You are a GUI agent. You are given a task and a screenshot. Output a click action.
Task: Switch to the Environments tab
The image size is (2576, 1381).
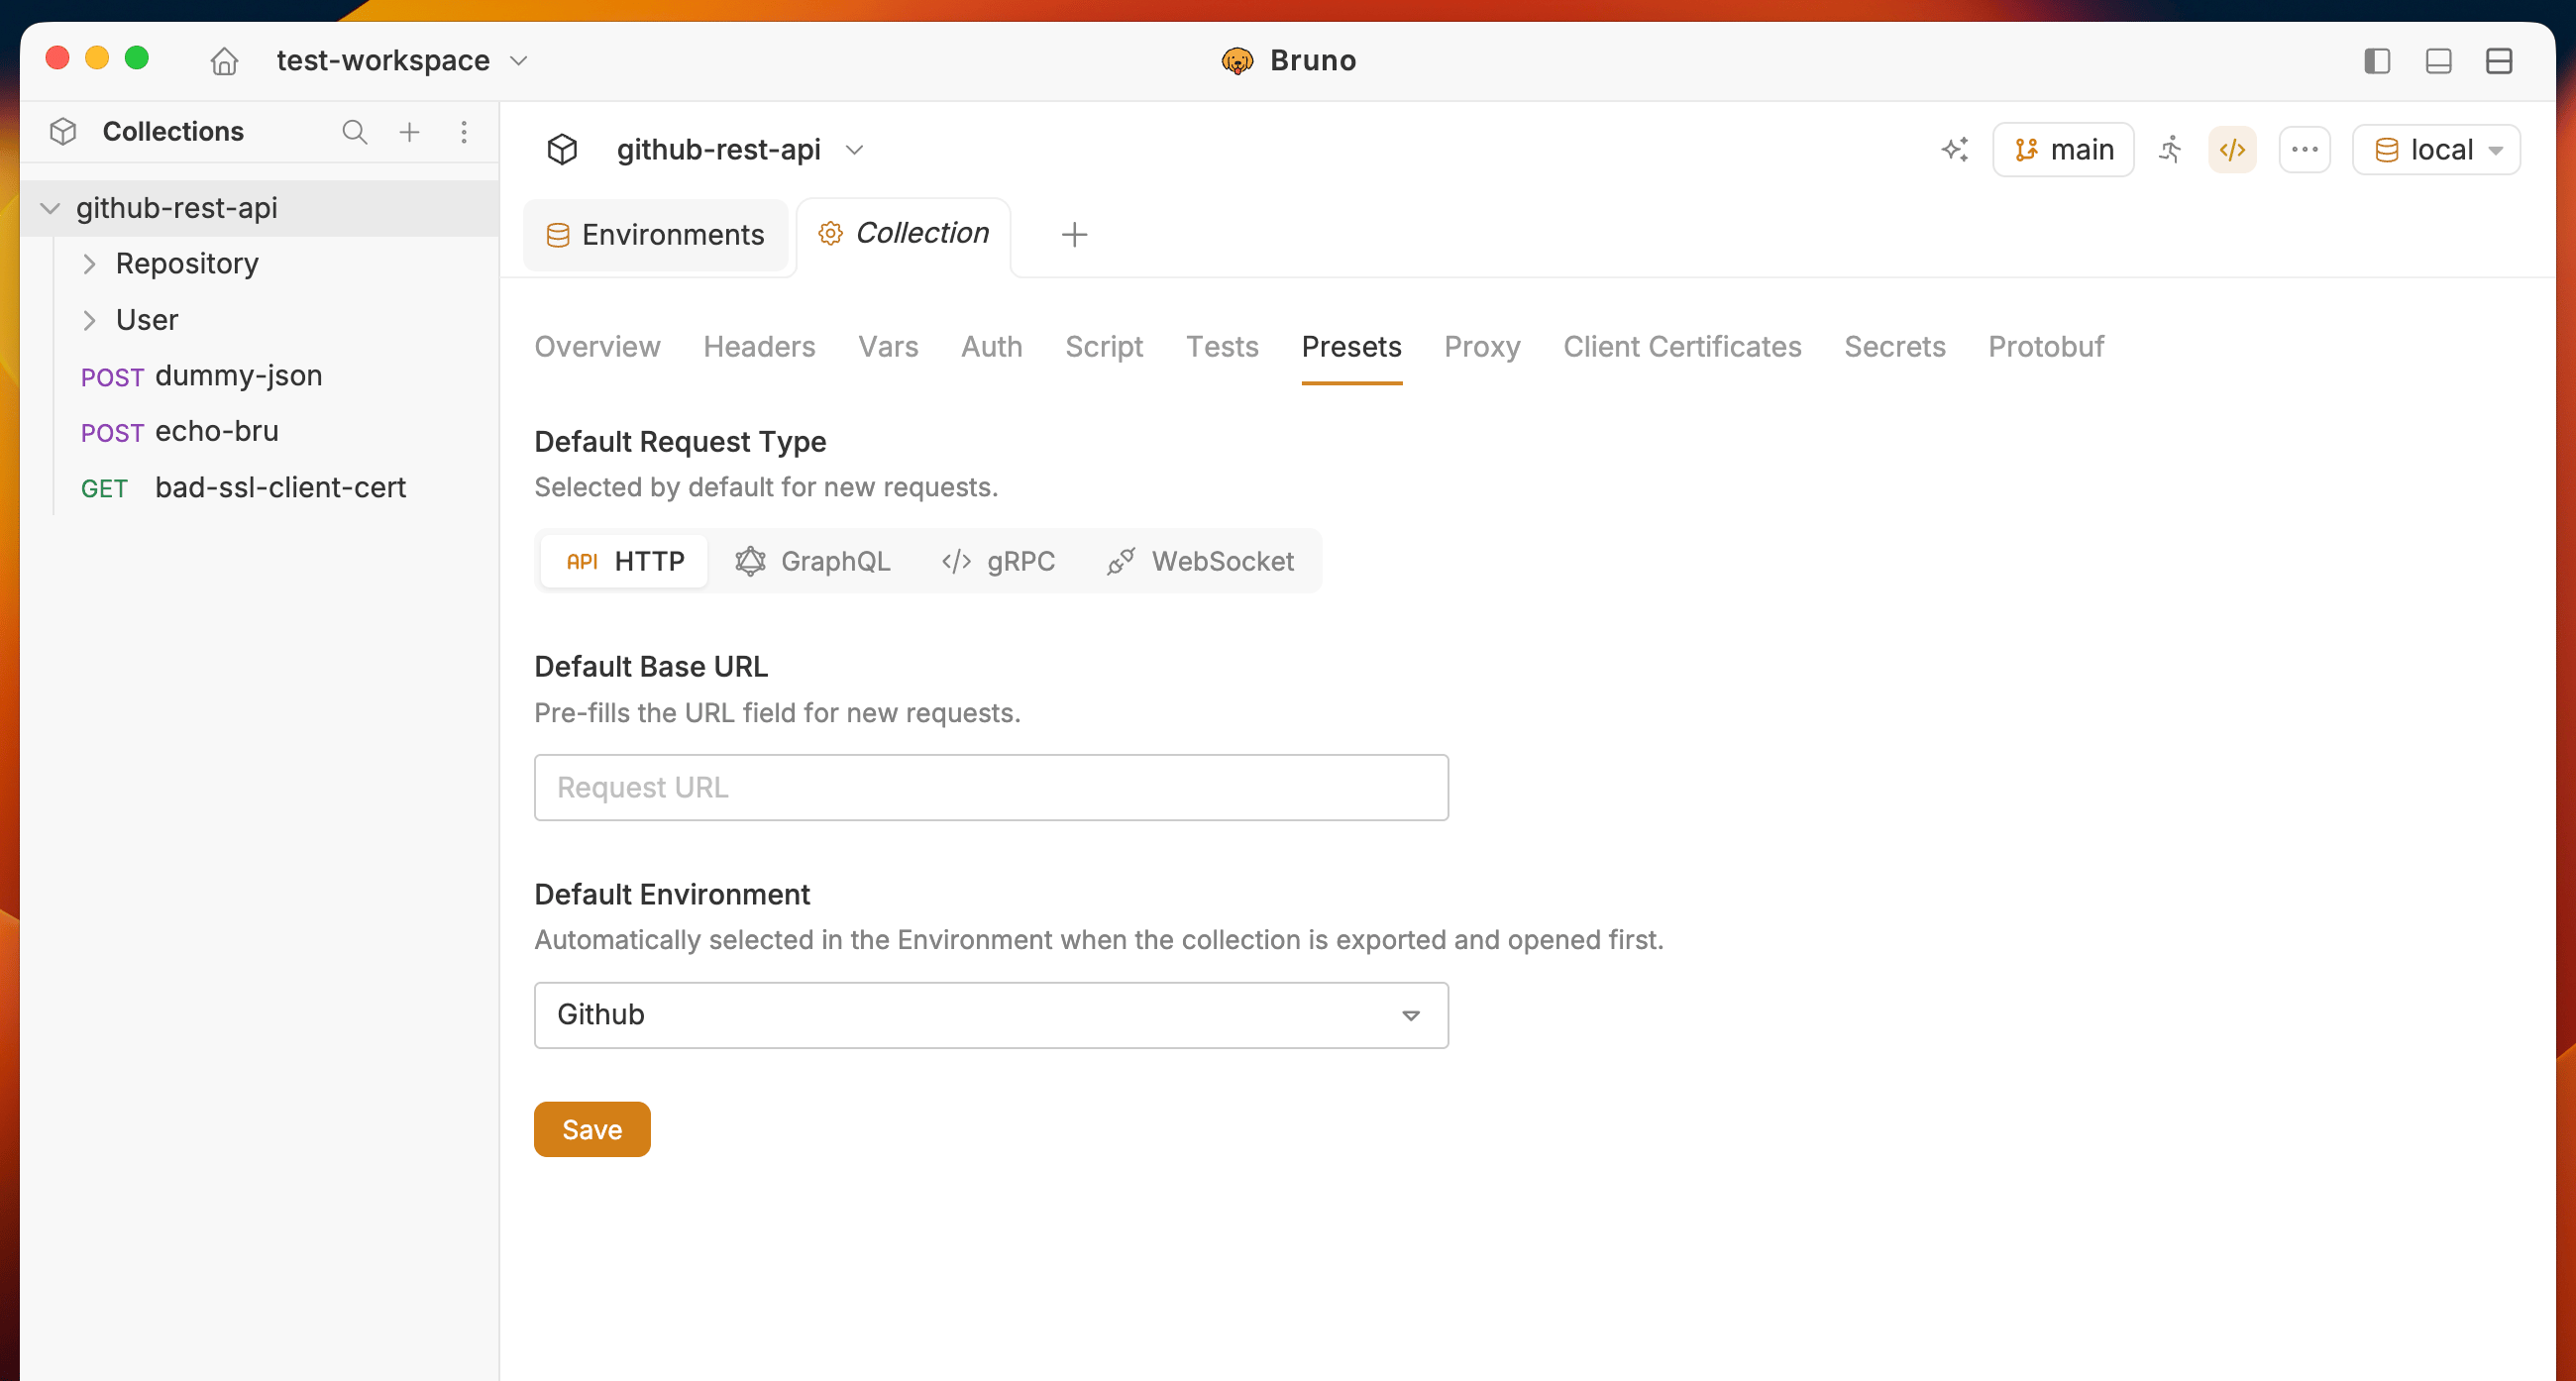[x=656, y=235]
